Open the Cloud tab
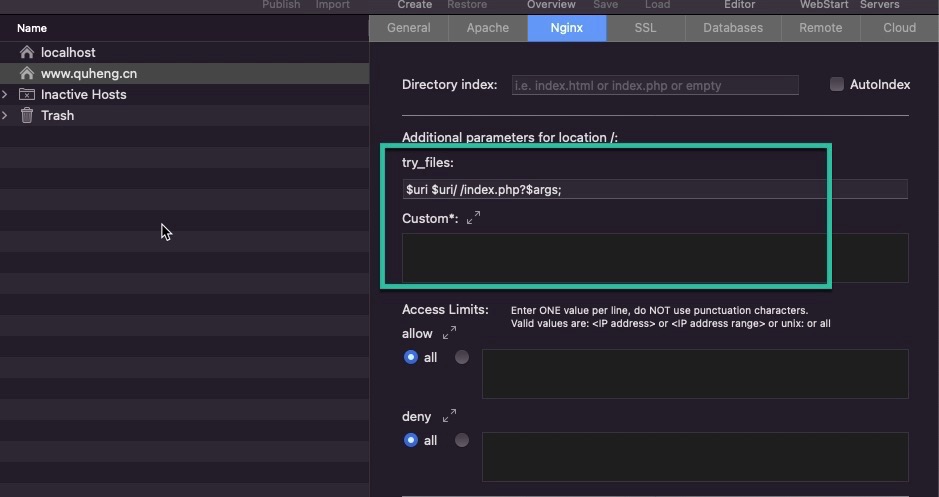The image size is (939, 497). 899,28
